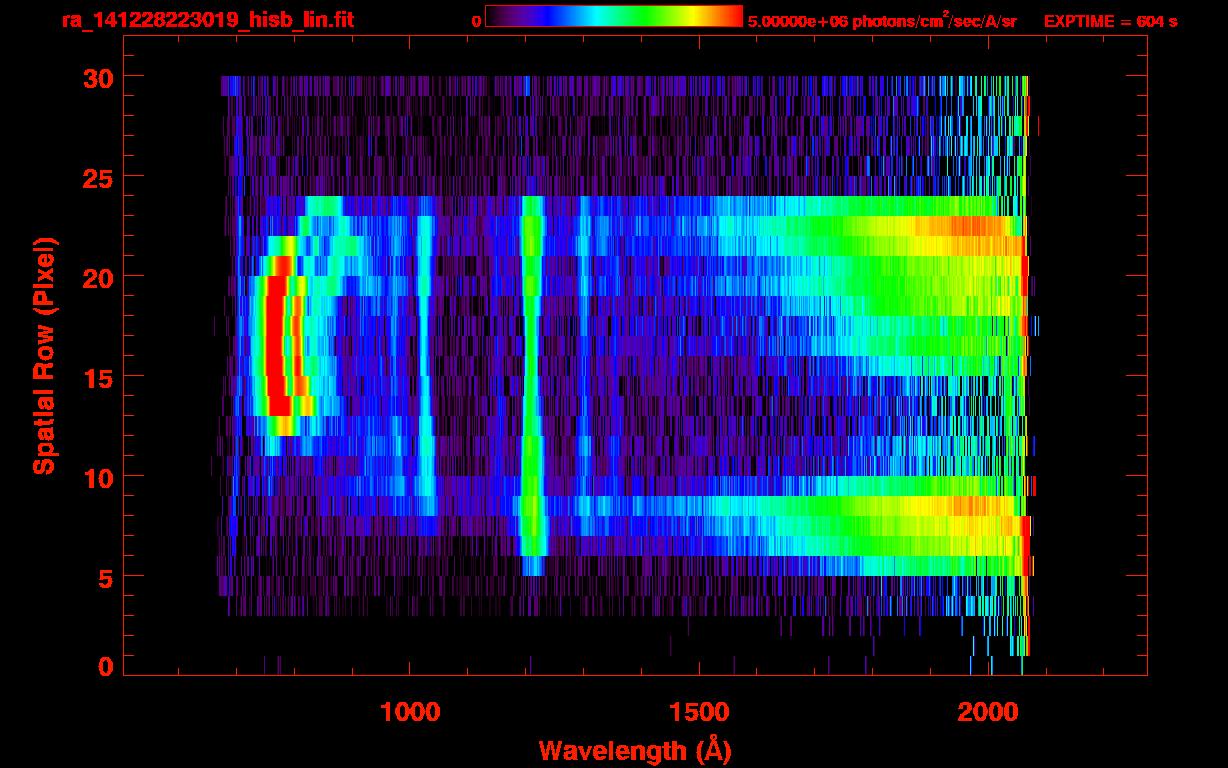Click the Spatial Row (Pixel) axis title

point(44,356)
